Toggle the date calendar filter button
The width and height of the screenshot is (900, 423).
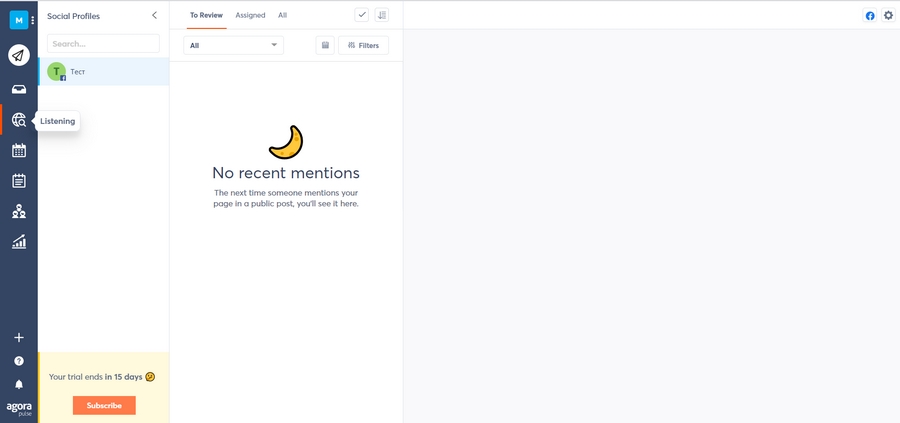(325, 45)
